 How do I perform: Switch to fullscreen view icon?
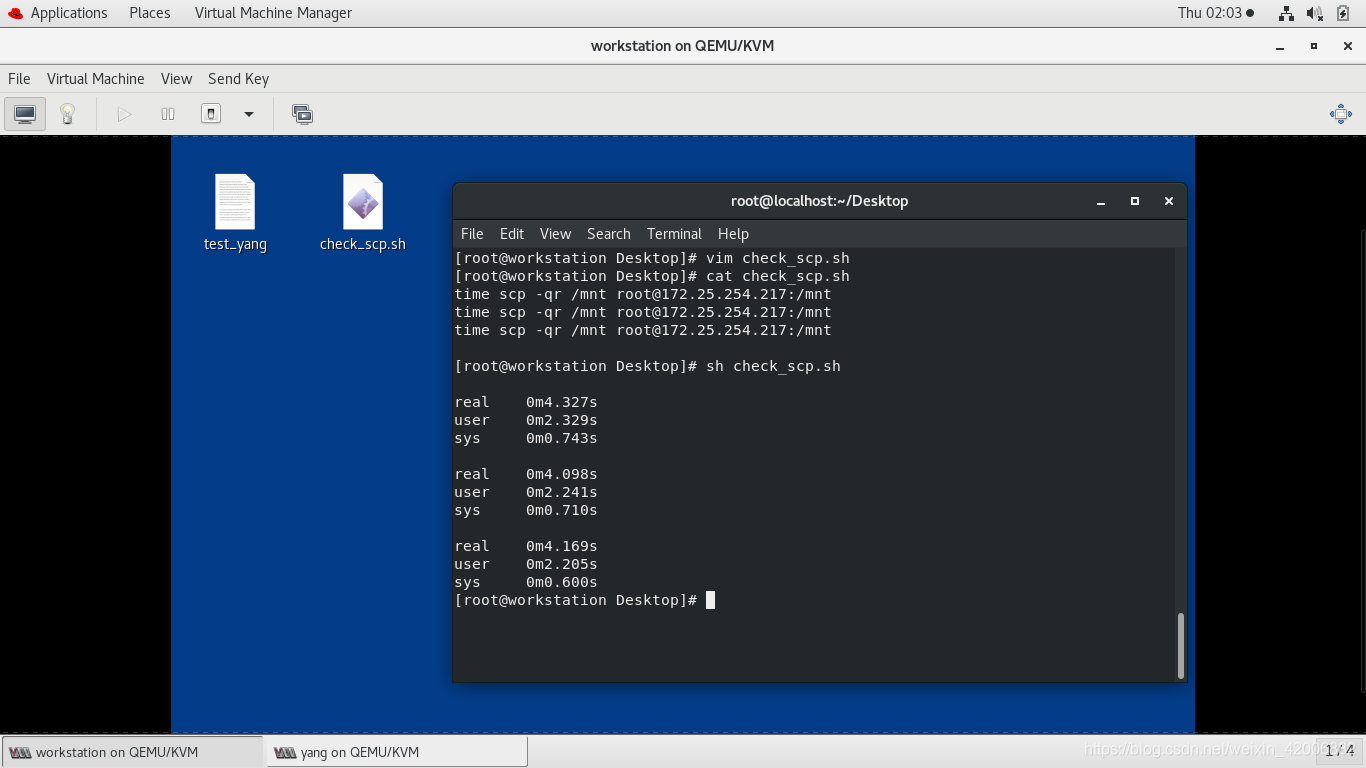(1341, 114)
